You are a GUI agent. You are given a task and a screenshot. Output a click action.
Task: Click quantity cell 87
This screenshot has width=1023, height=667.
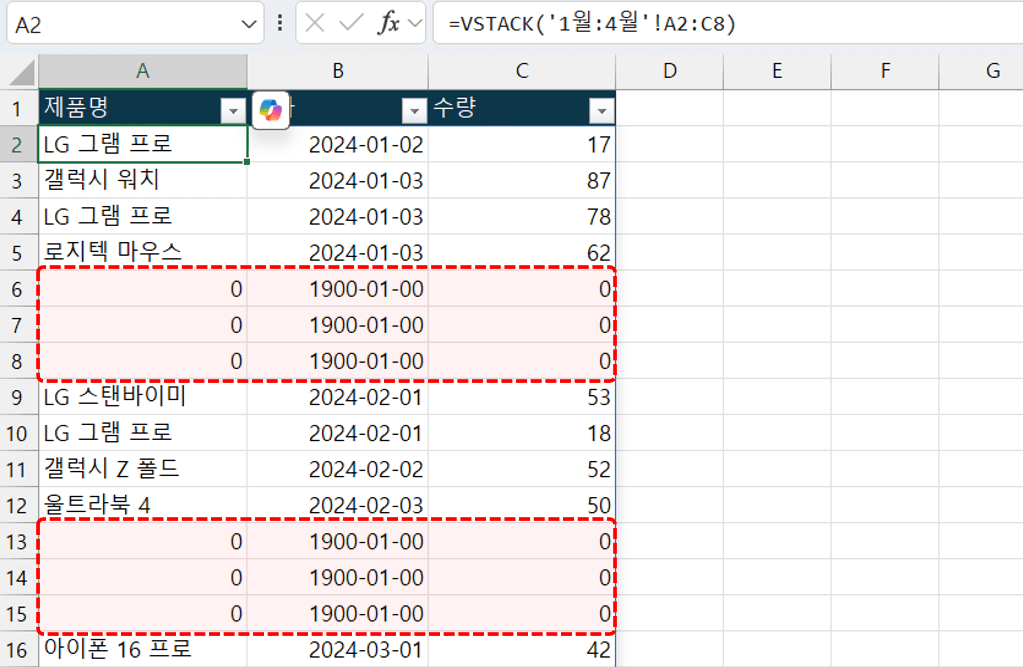[522, 180]
